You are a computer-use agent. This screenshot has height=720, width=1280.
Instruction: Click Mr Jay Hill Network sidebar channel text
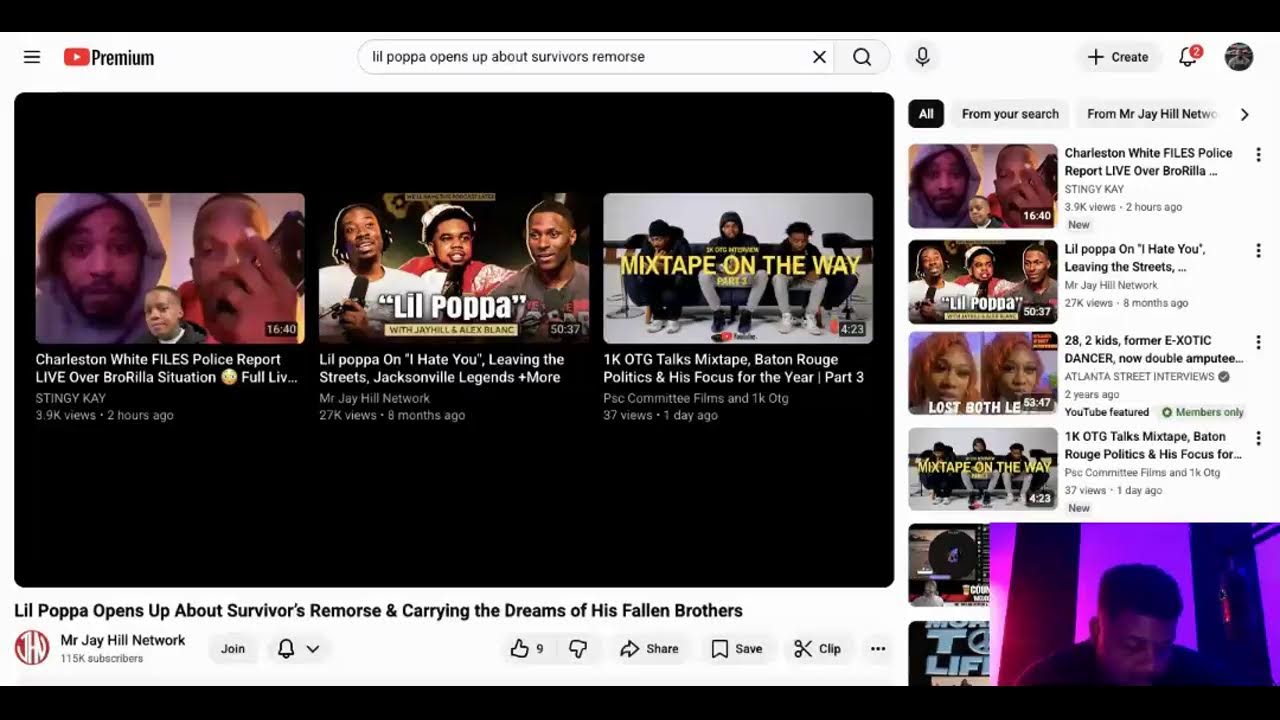pyautogui.click(x=1111, y=285)
